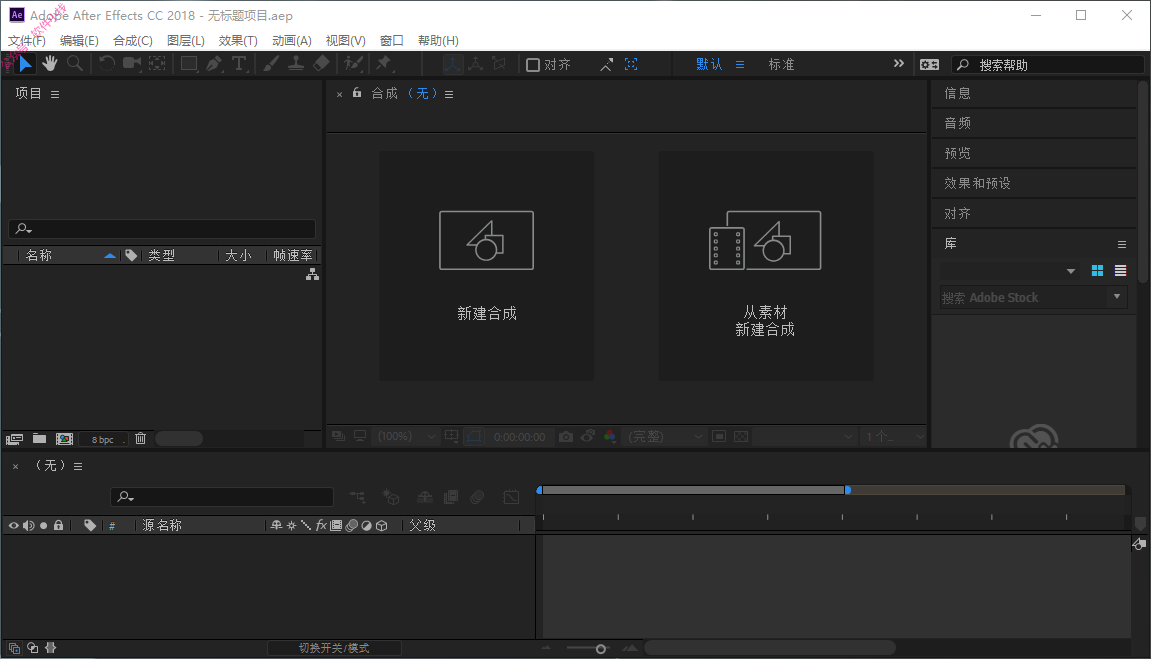This screenshot has width=1151, height=659.
Task: Click 新建合成 button
Action: (x=487, y=266)
